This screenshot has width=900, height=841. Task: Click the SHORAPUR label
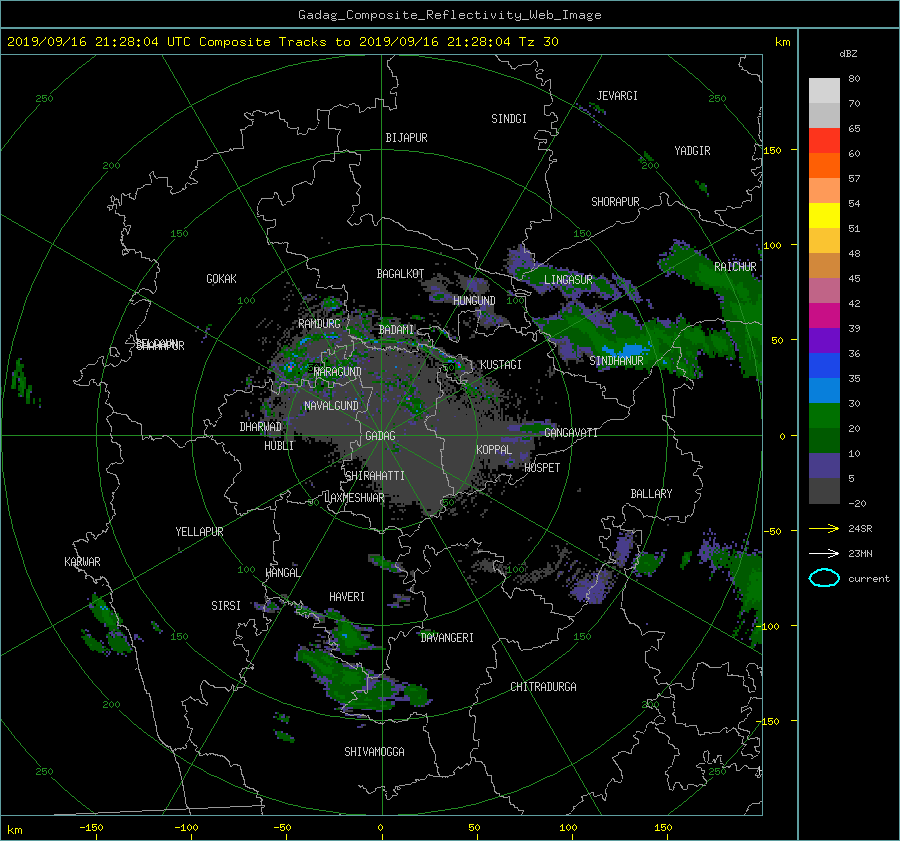pos(615,202)
